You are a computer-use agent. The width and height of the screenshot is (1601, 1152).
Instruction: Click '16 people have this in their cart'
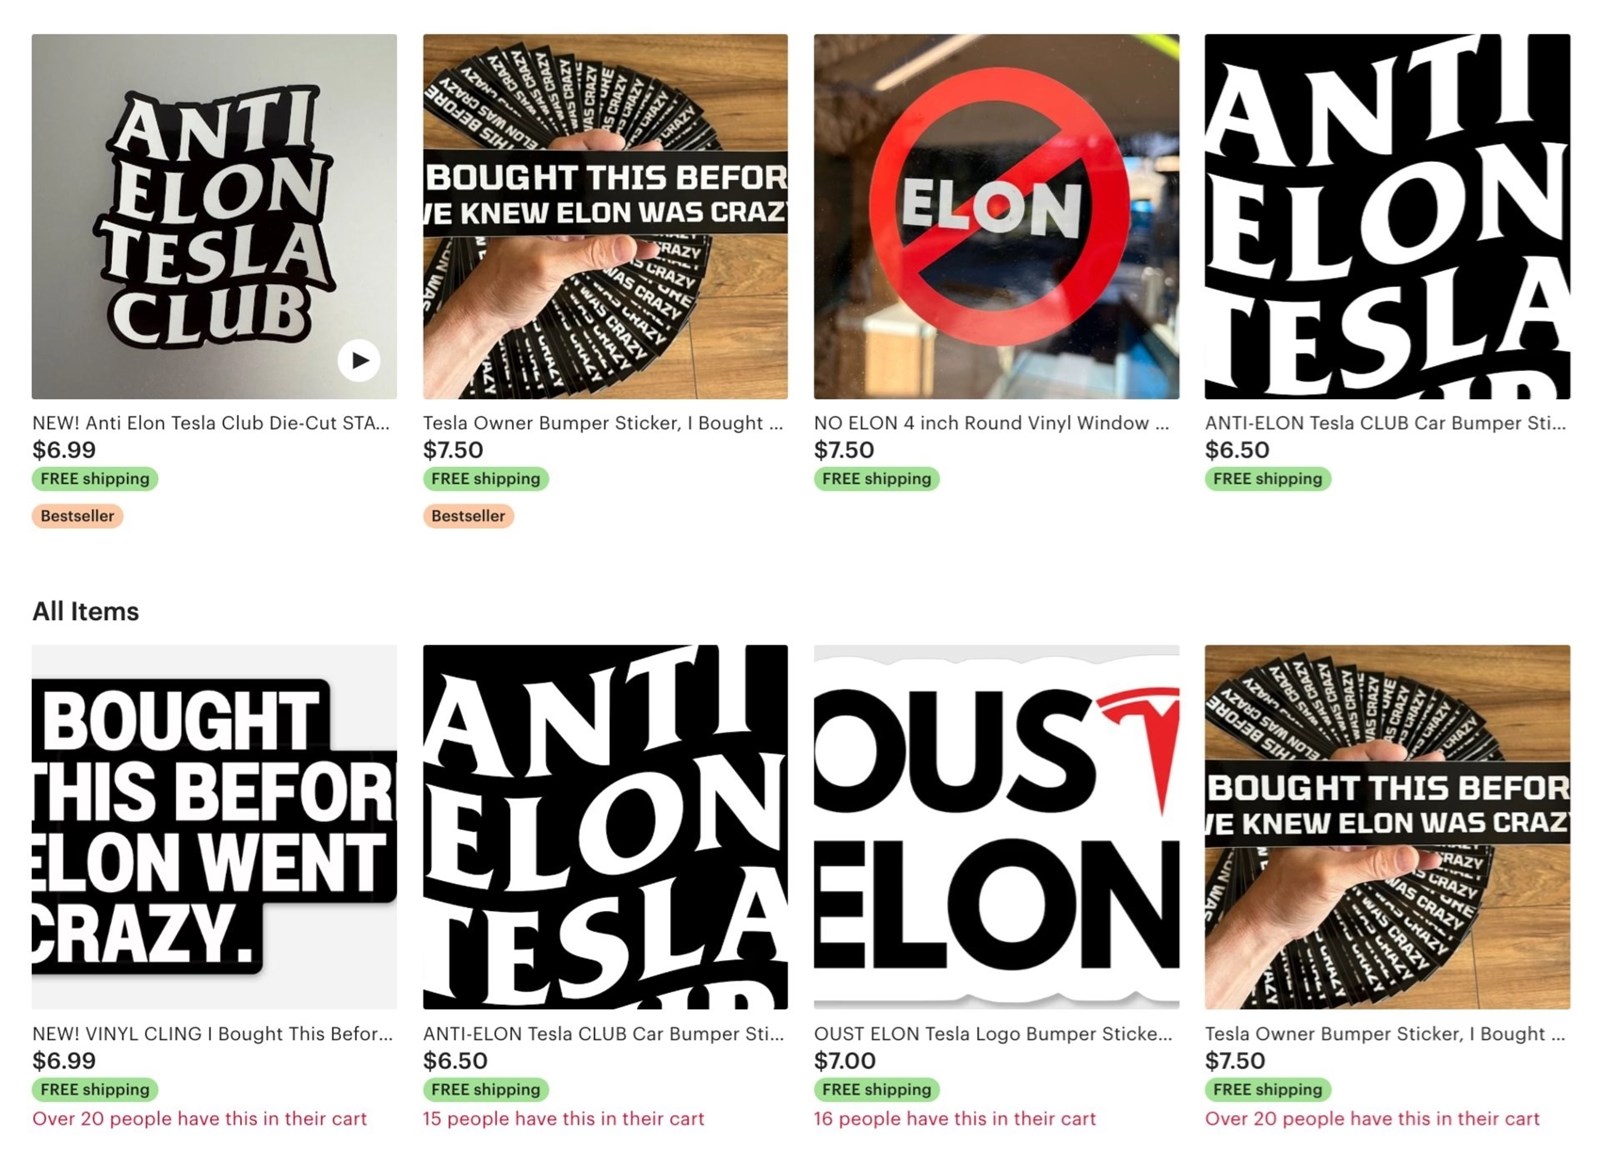pyautogui.click(x=955, y=1119)
